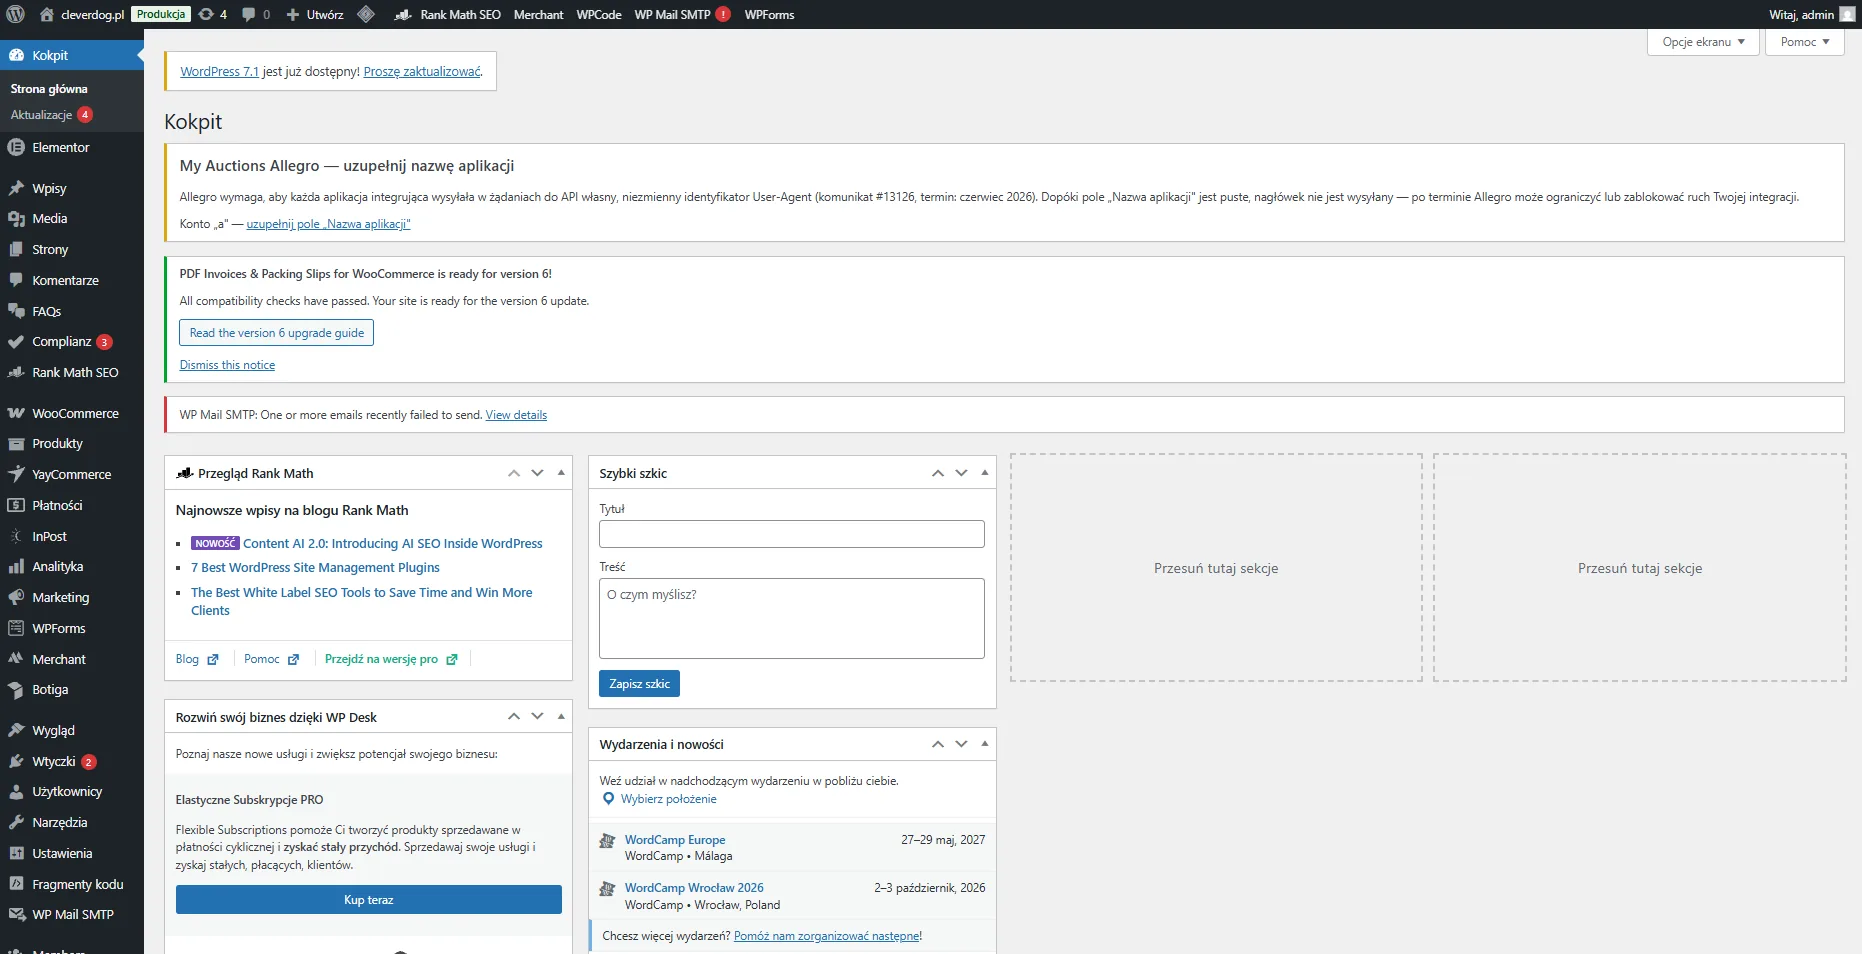Click the Dismiss this notice link
The height and width of the screenshot is (954, 1862).
(x=227, y=365)
